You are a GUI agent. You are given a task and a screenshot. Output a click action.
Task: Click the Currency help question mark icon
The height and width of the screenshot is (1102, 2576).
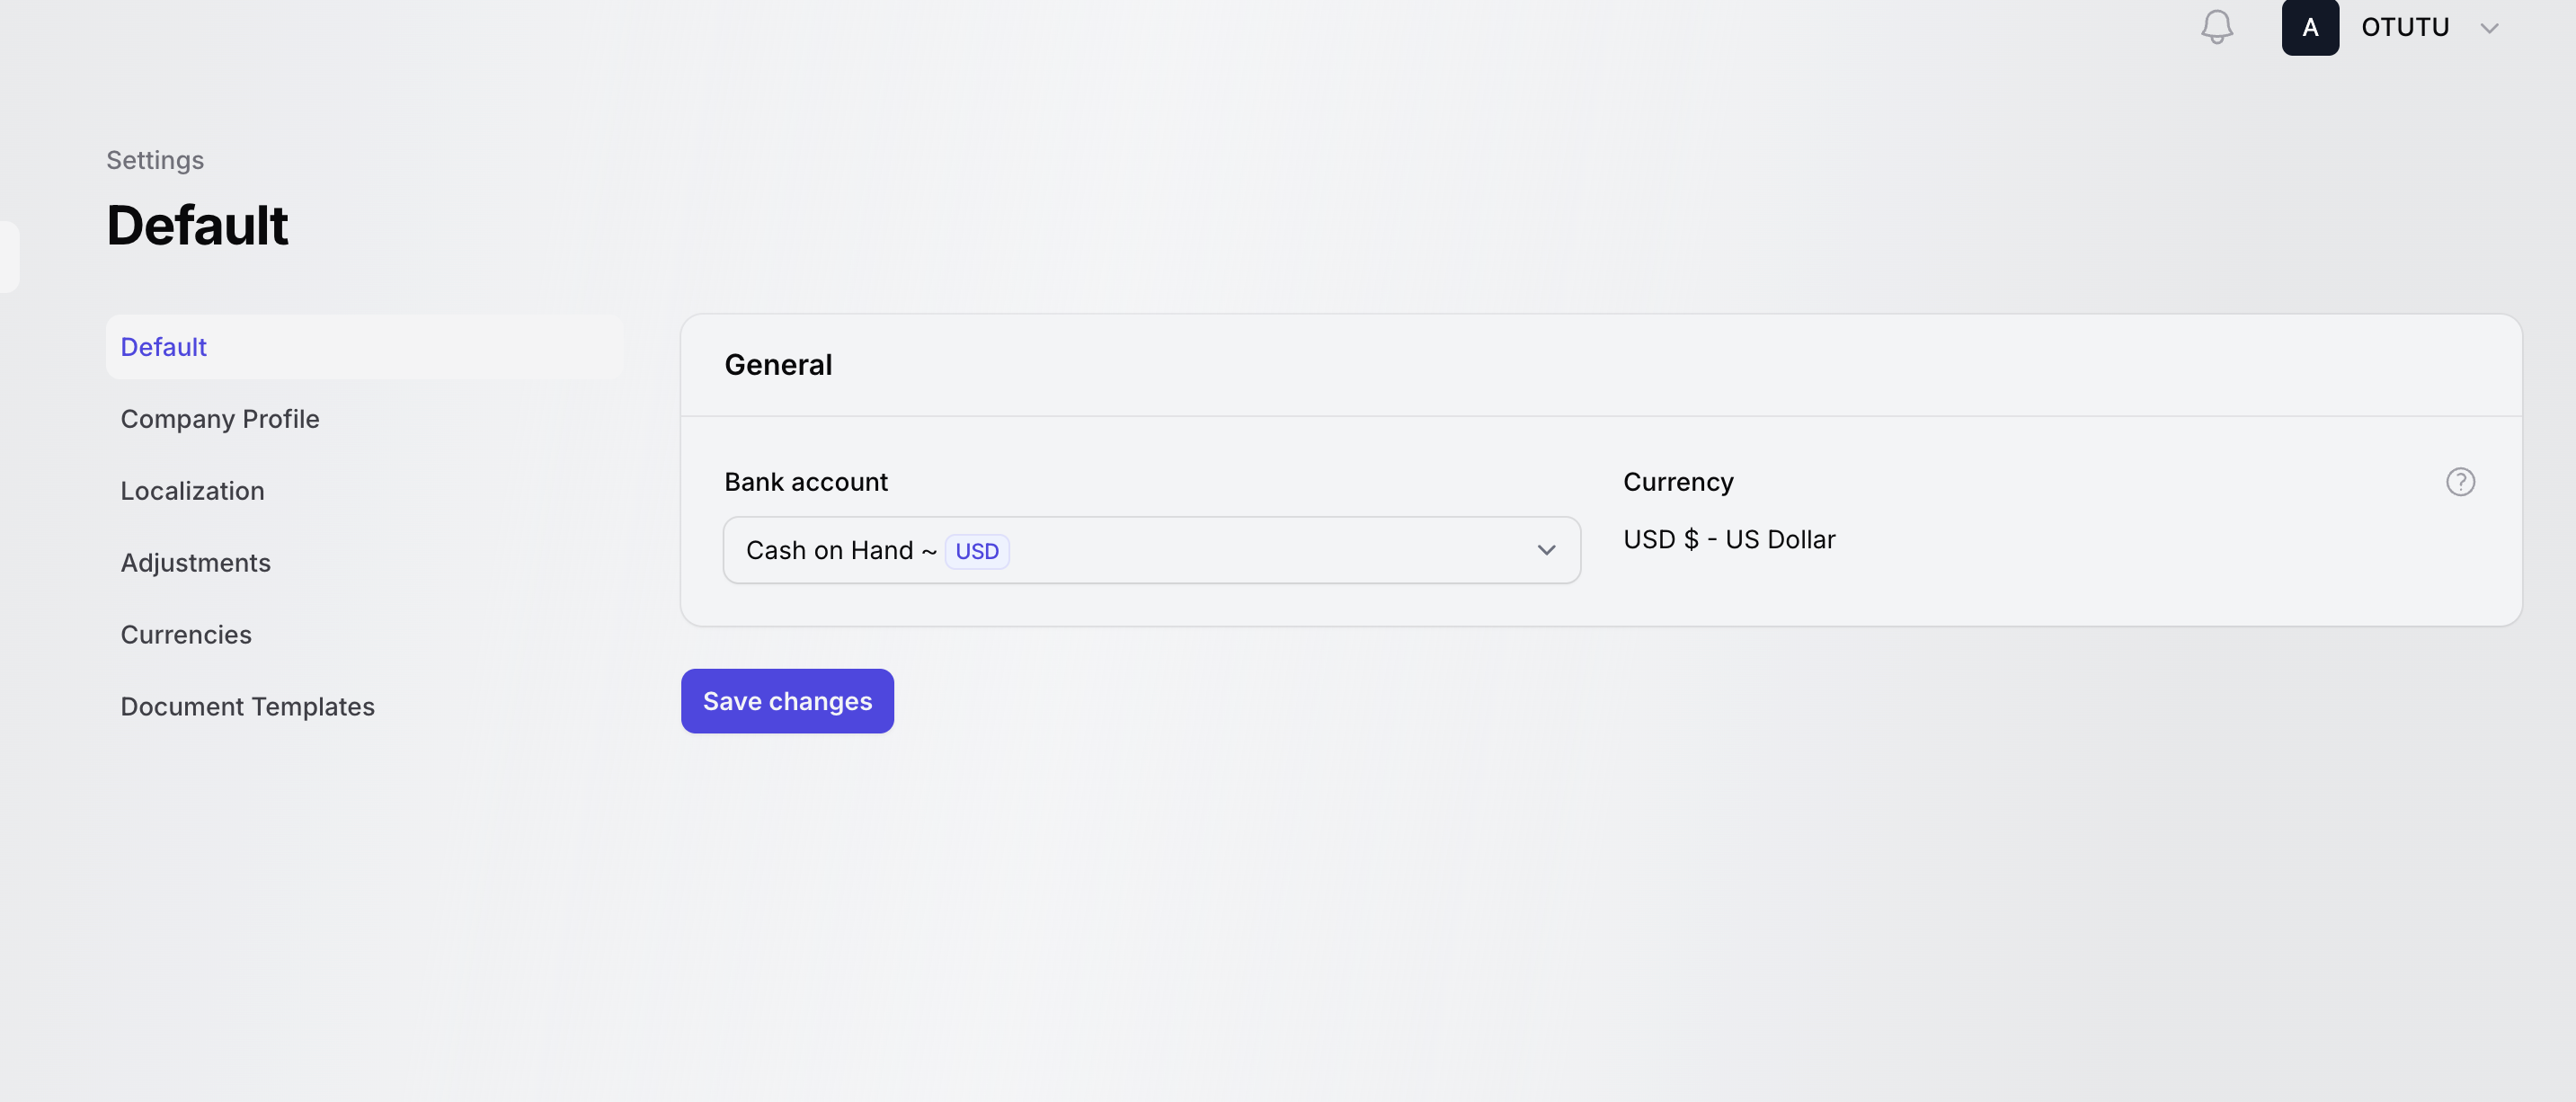[2460, 482]
